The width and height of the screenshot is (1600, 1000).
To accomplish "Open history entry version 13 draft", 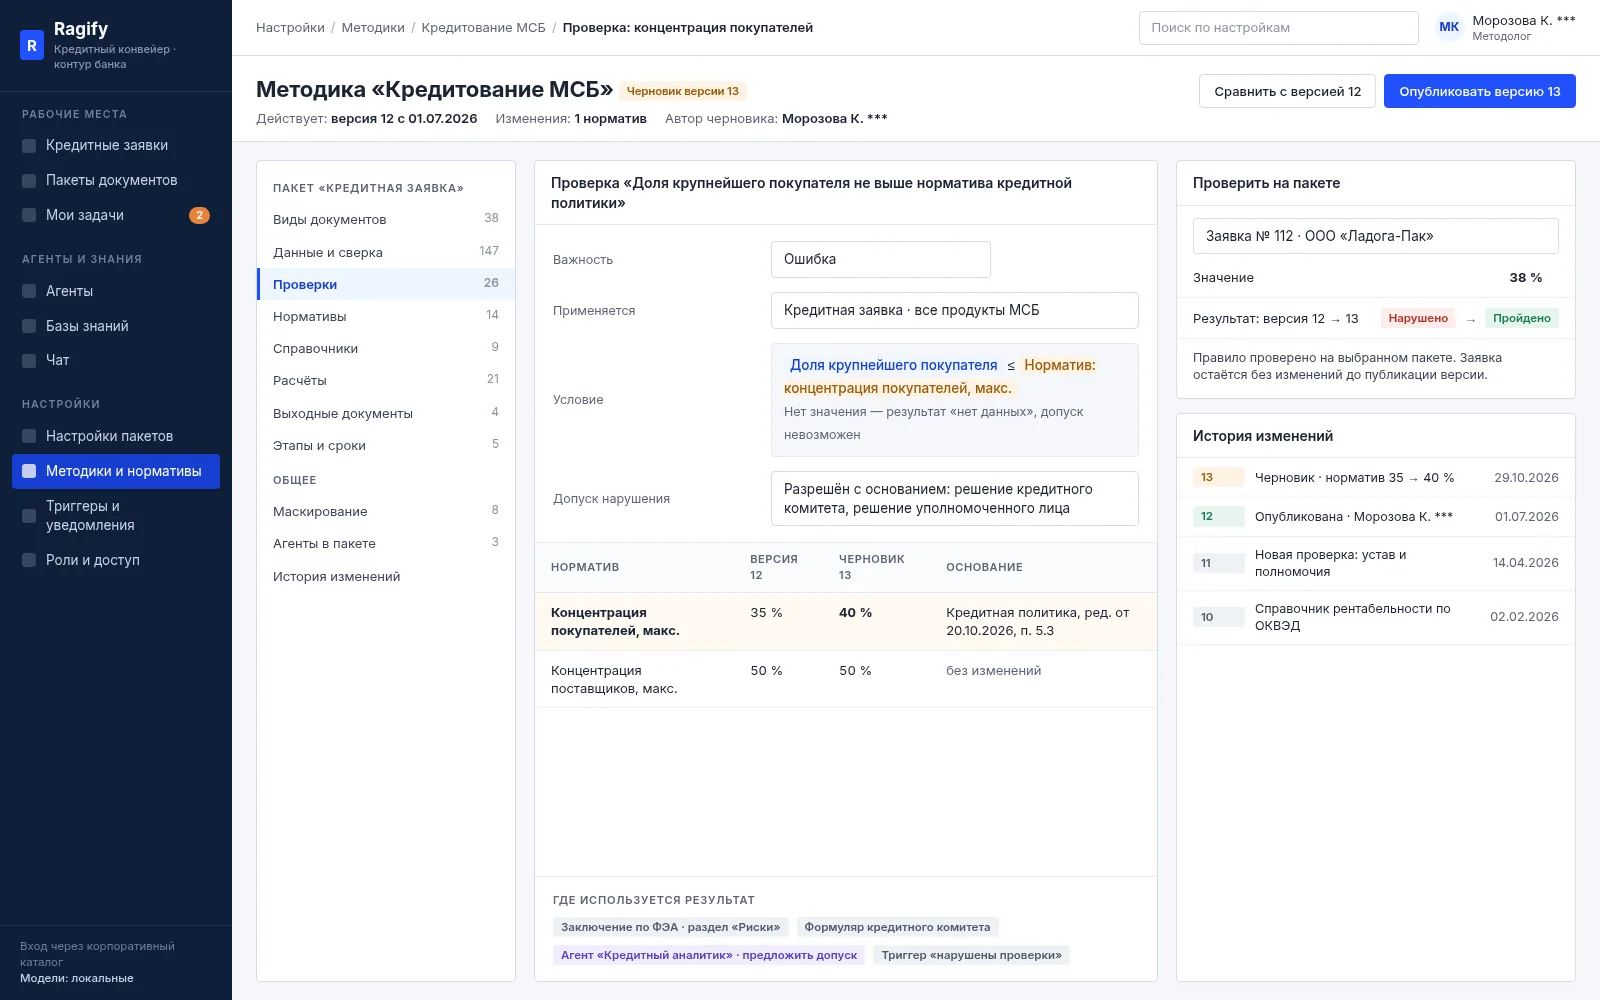I will tap(1376, 478).
